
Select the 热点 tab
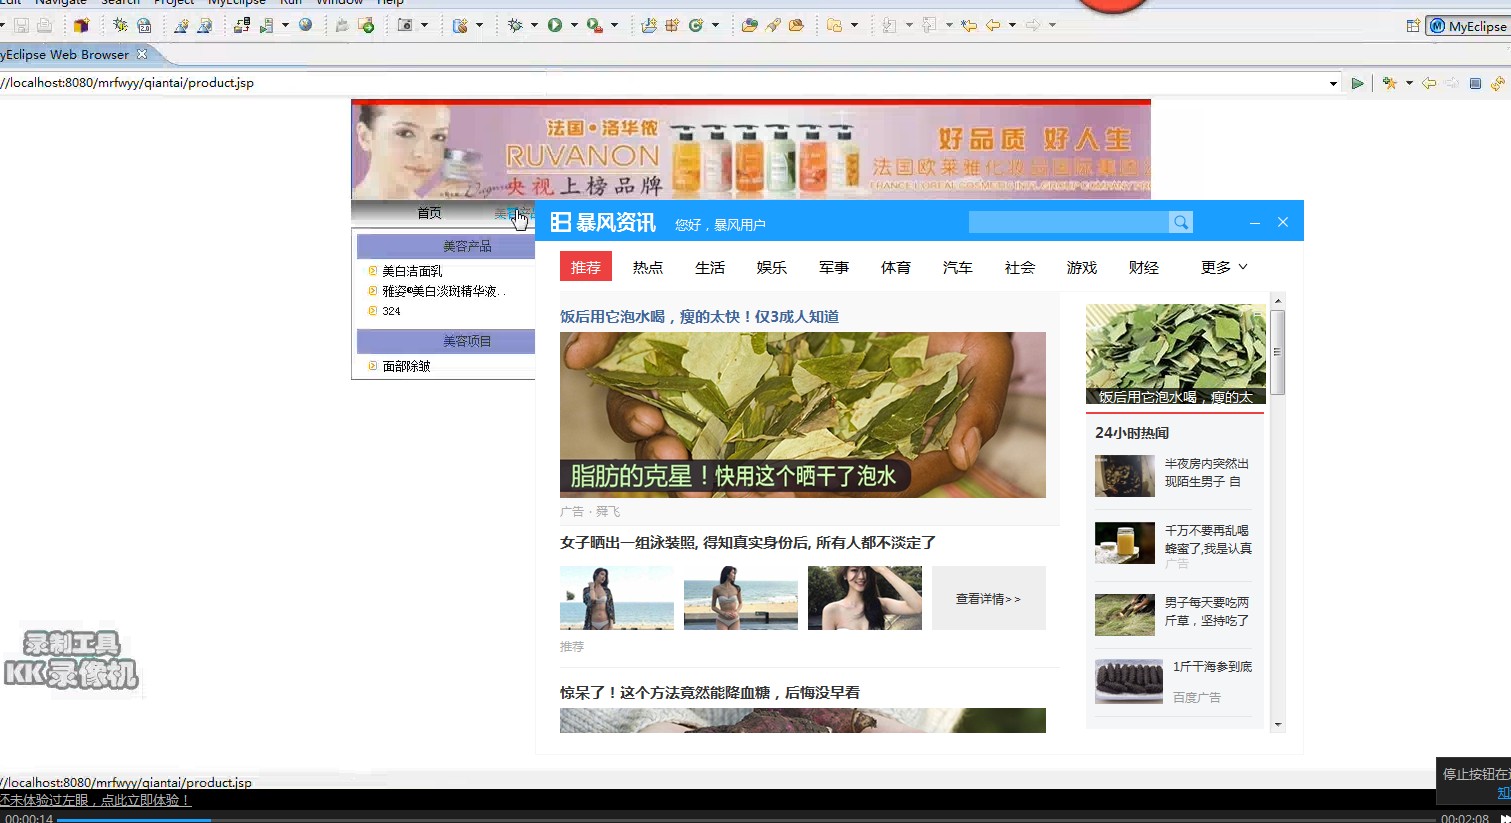click(x=648, y=267)
